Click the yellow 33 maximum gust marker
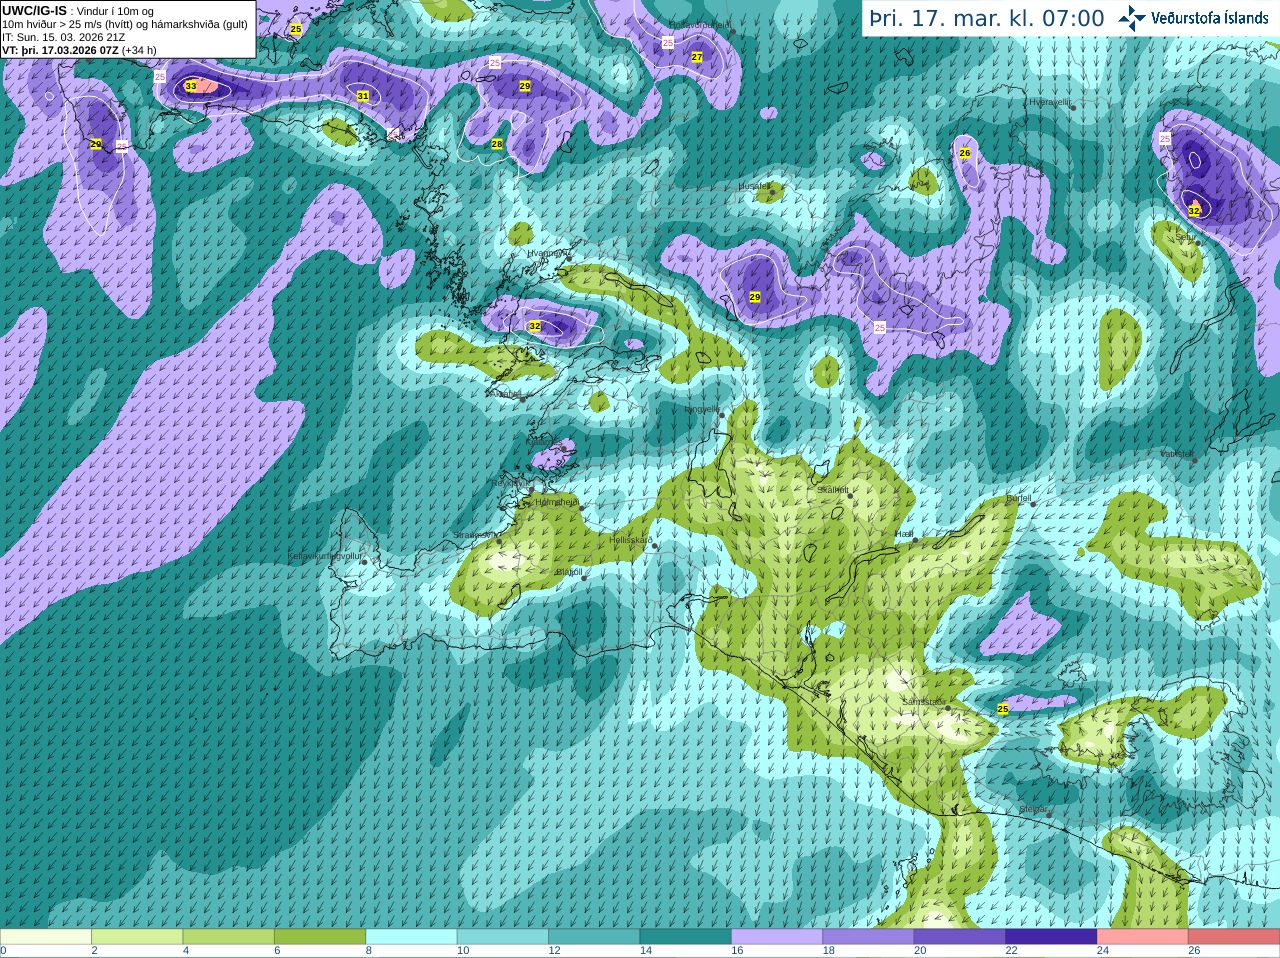Image resolution: width=1280 pixels, height=958 pixels. coord(191,86)
